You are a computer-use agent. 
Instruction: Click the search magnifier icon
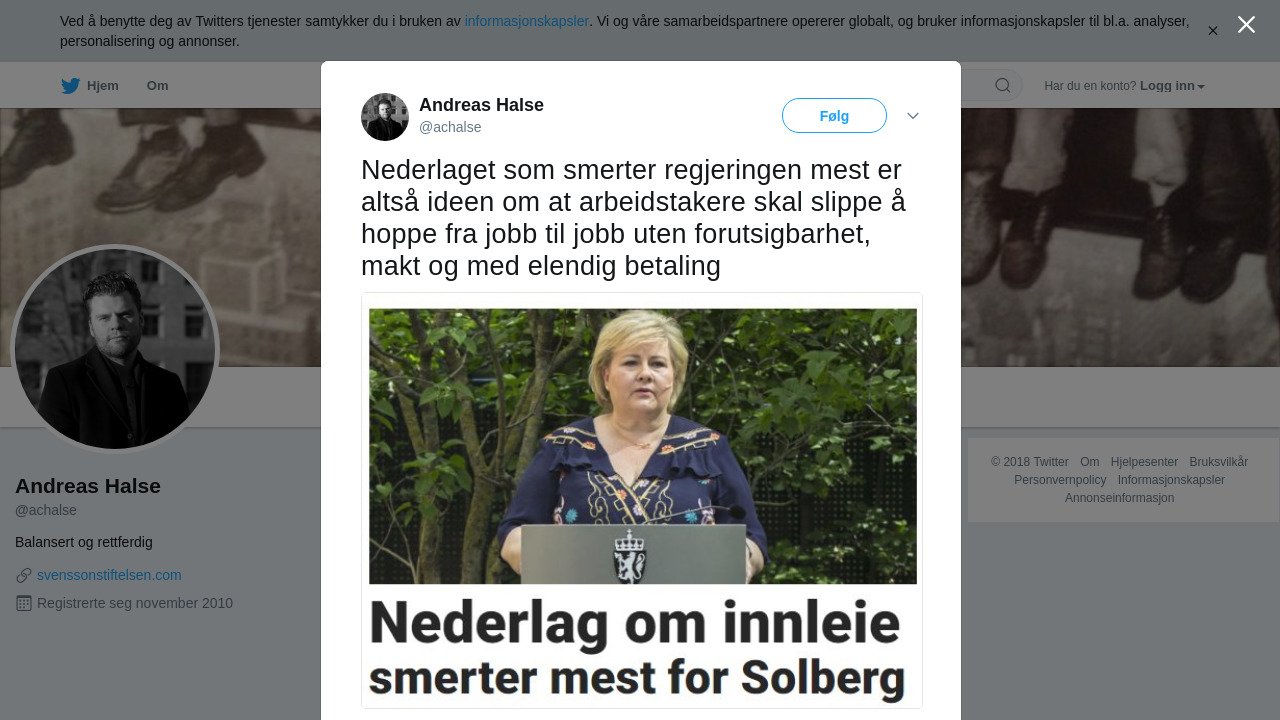click(x=1003, y=85)
